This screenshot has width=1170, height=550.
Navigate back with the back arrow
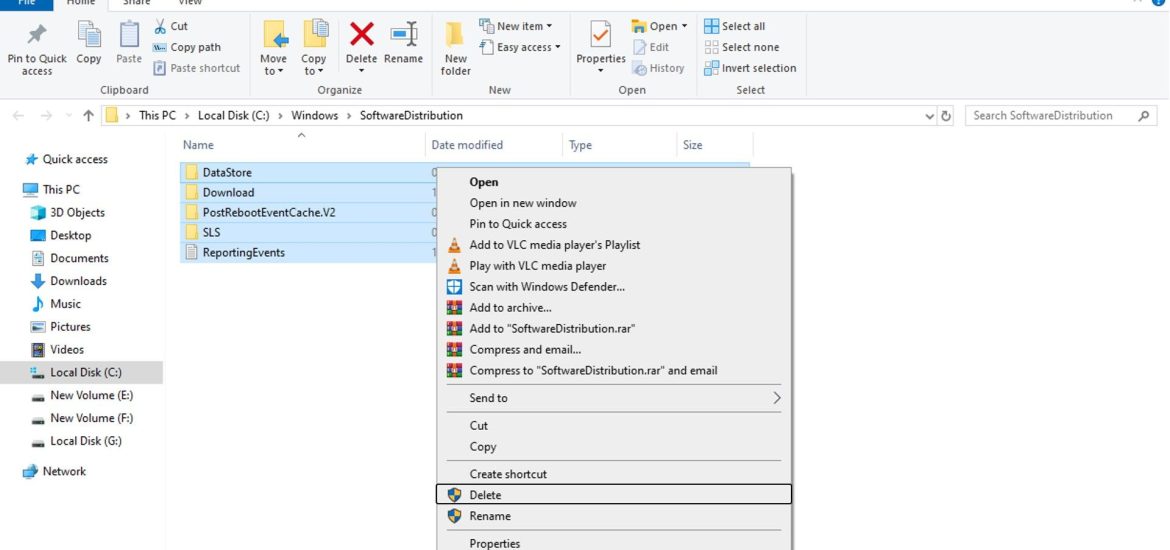click(19, 116)
